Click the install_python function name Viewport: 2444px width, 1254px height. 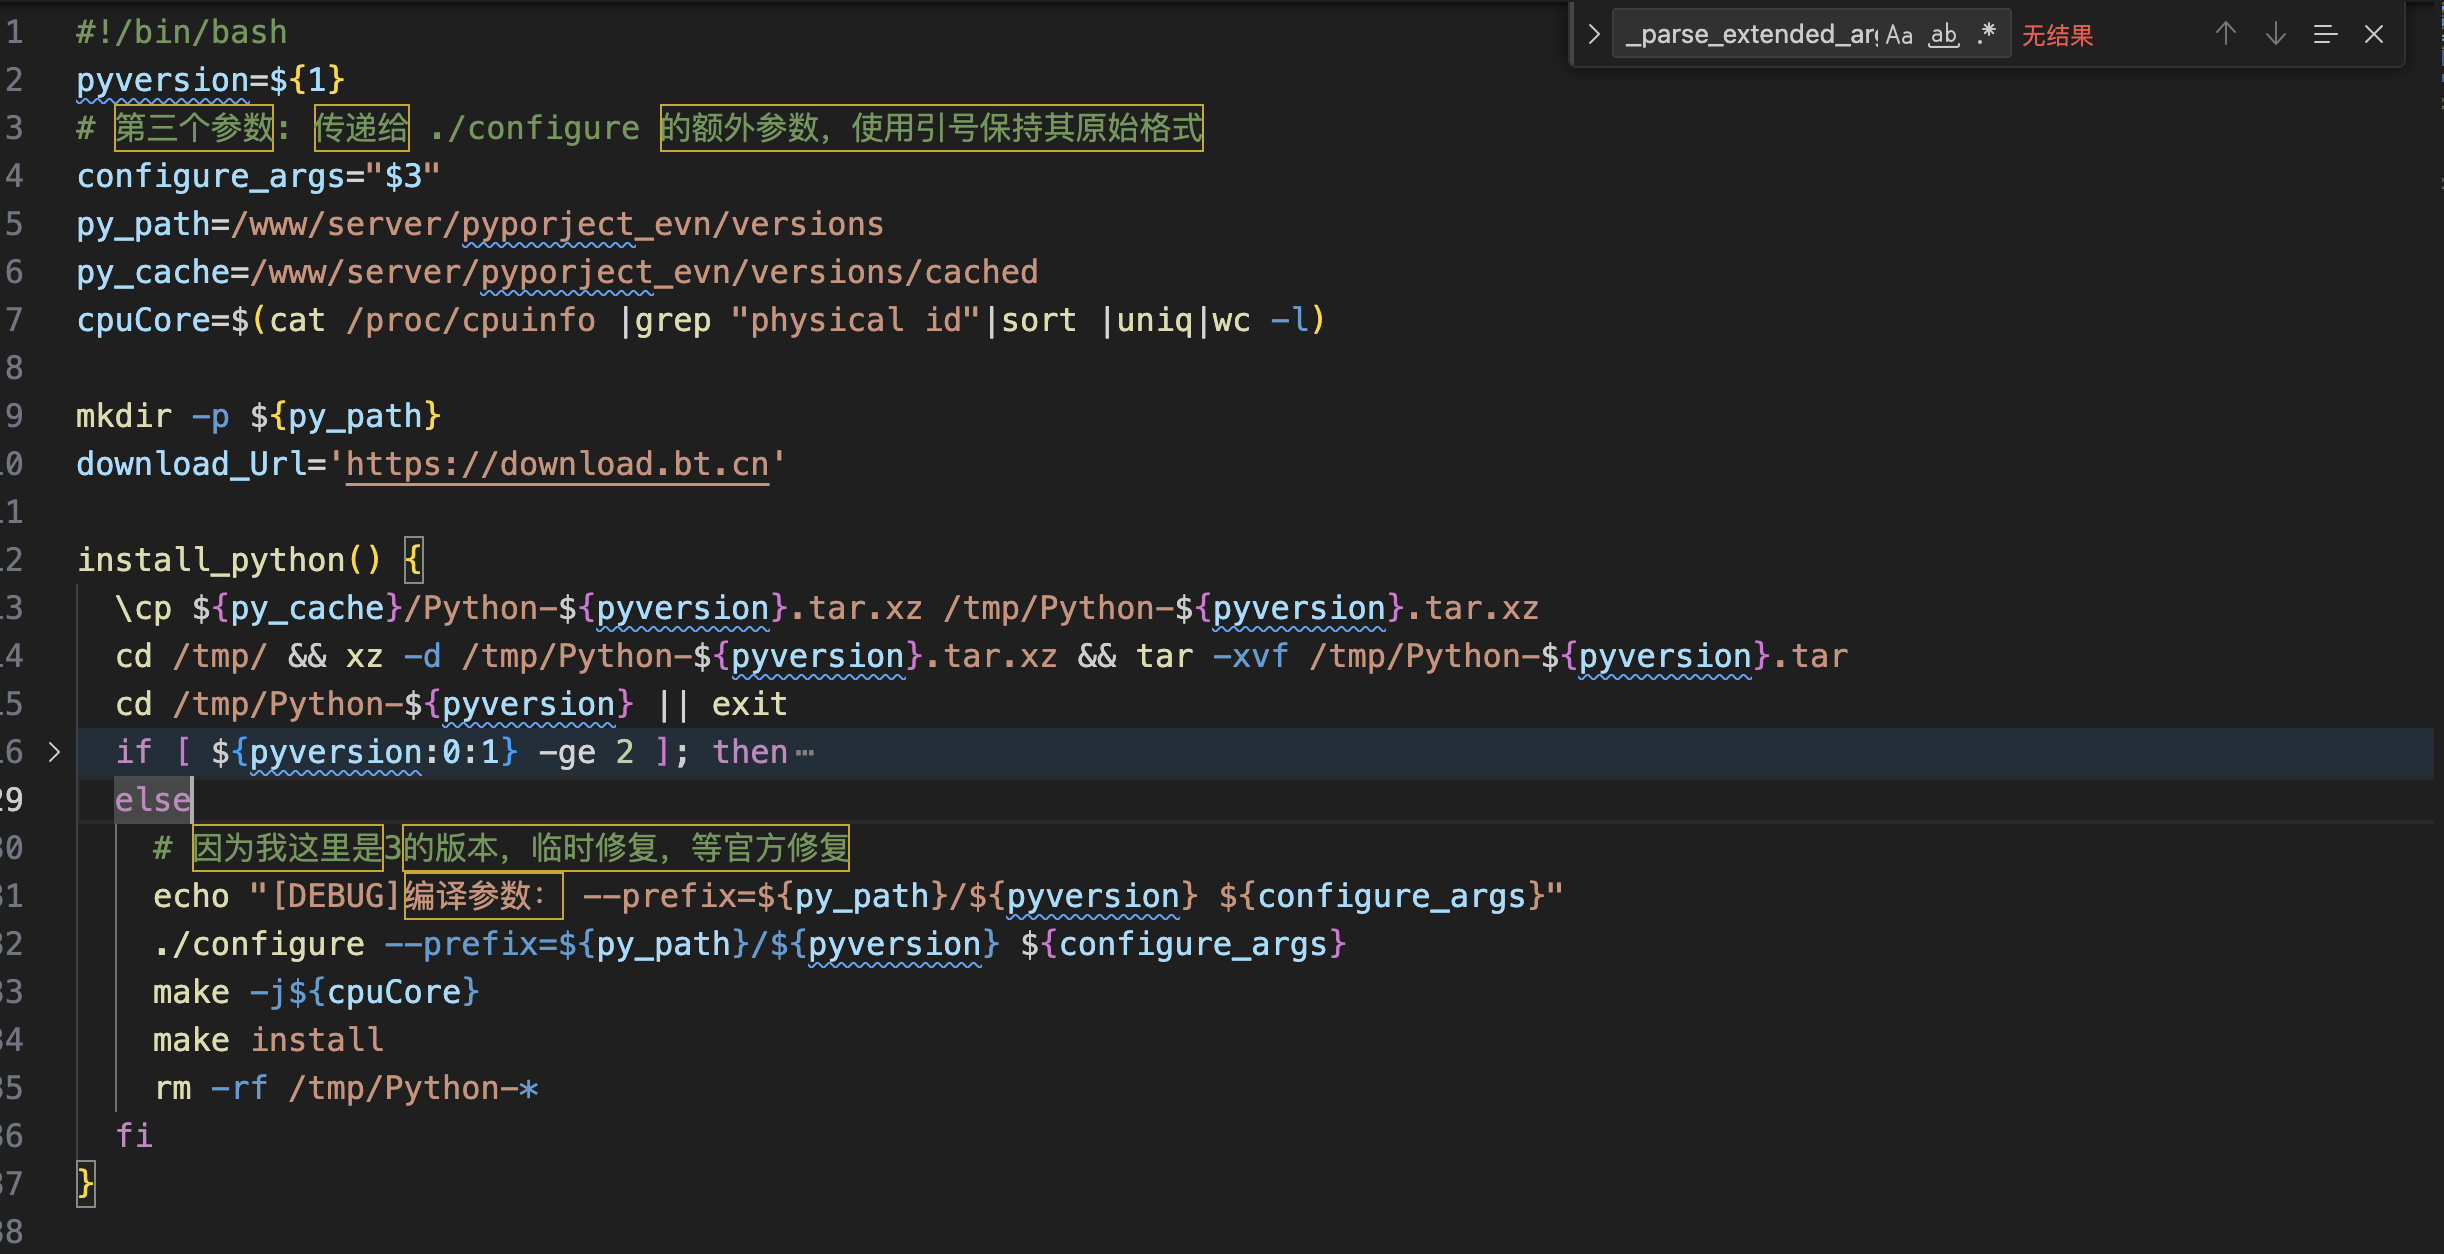tap(211, 560)
